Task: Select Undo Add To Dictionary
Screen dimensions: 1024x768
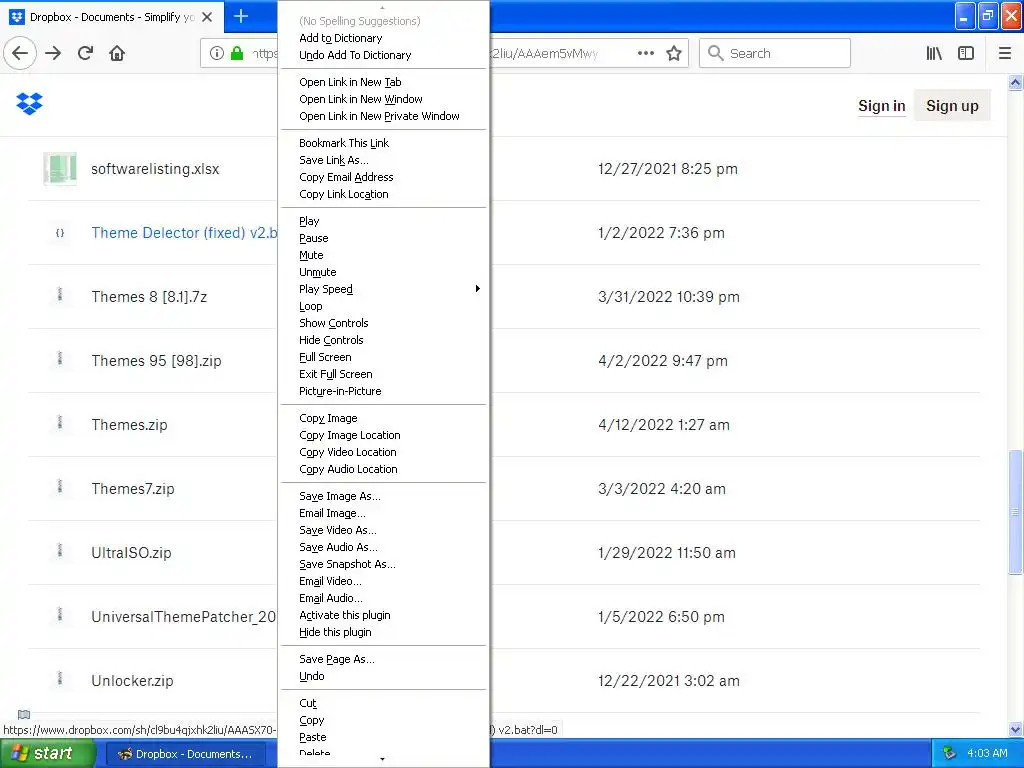Action: coord(355,55)
